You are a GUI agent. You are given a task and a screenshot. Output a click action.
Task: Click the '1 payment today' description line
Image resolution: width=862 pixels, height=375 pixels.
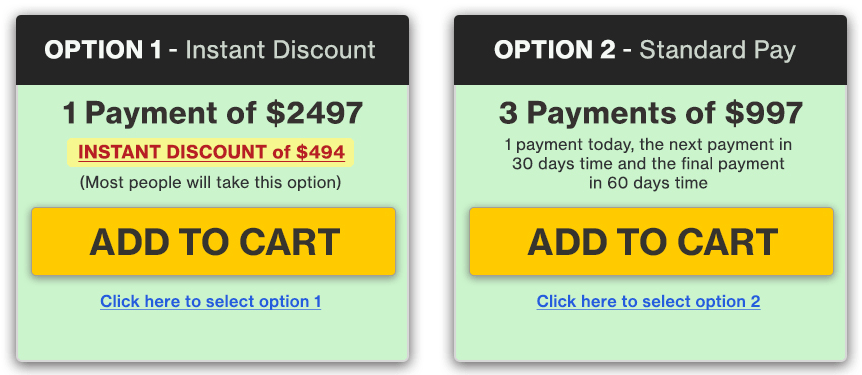click(649, 145)
